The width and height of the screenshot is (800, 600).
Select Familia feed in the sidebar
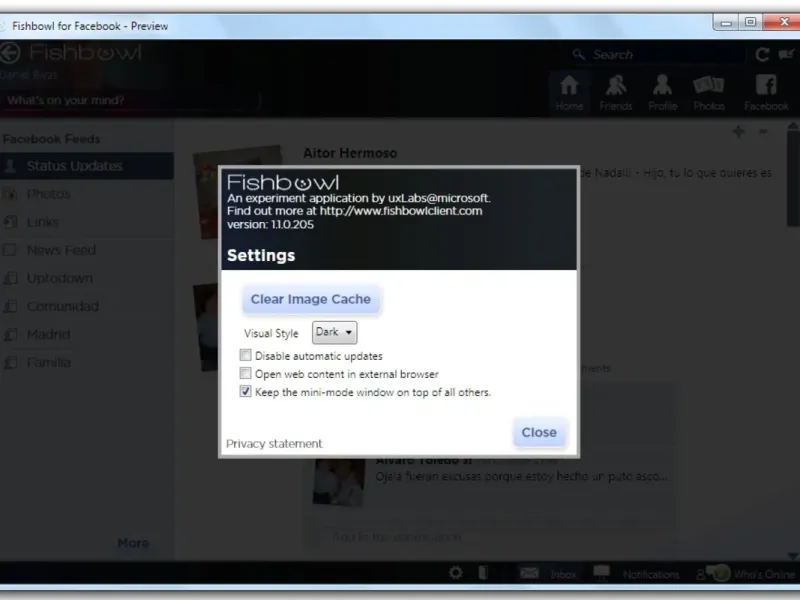pyautogui.click(x=87, y=362)
